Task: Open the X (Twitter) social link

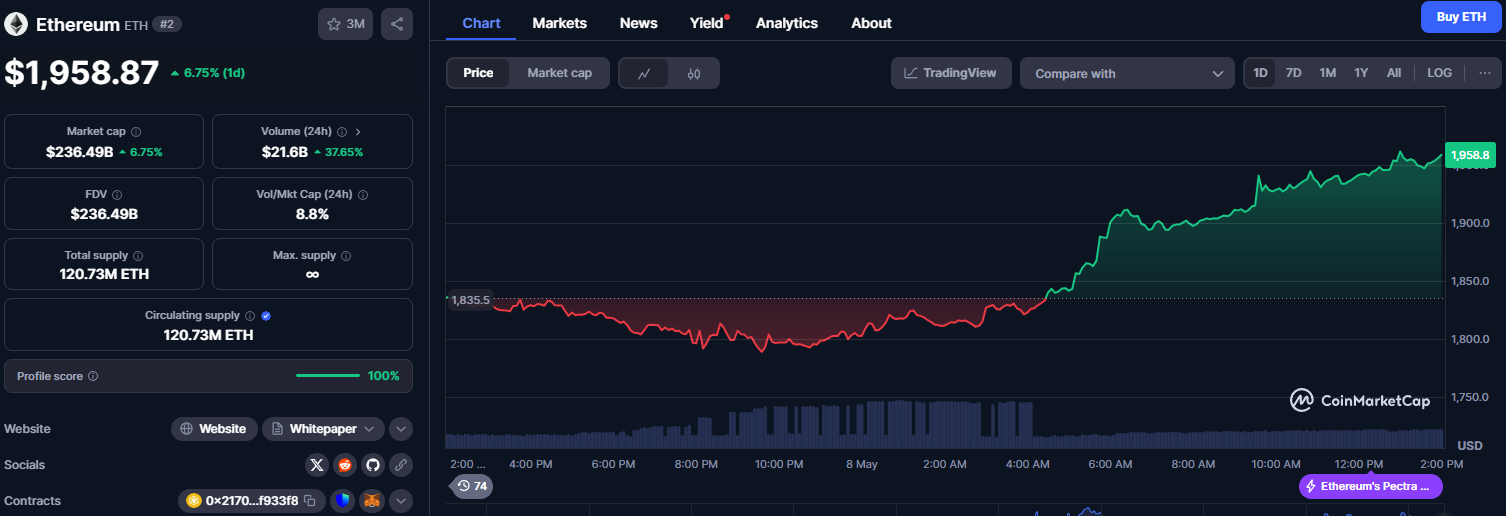Action: point(317,465)
